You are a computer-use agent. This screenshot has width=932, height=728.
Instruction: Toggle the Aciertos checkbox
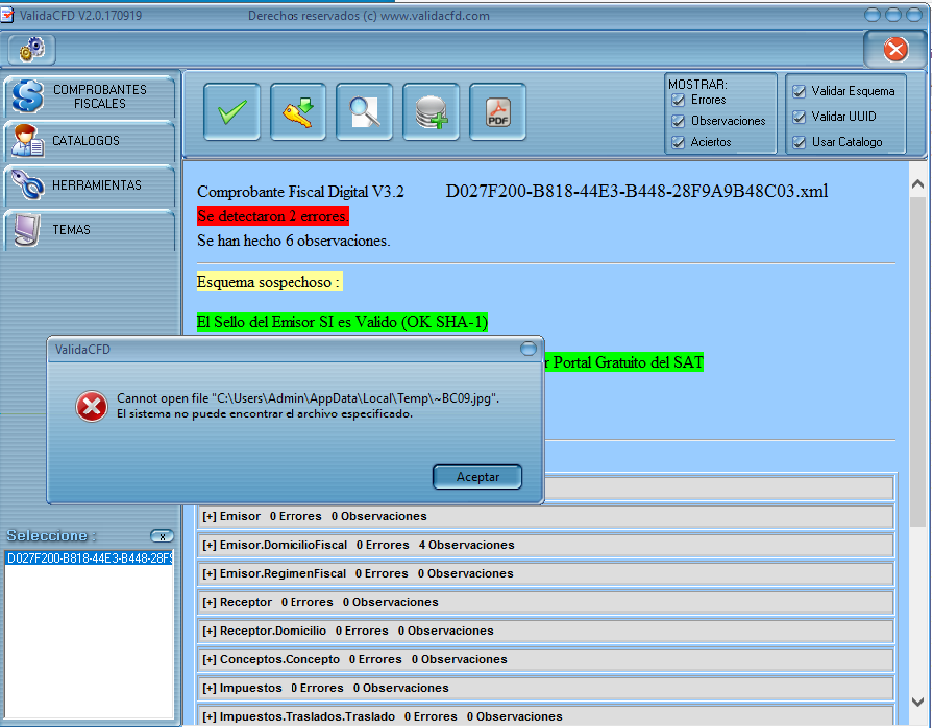tap(678, 142)
